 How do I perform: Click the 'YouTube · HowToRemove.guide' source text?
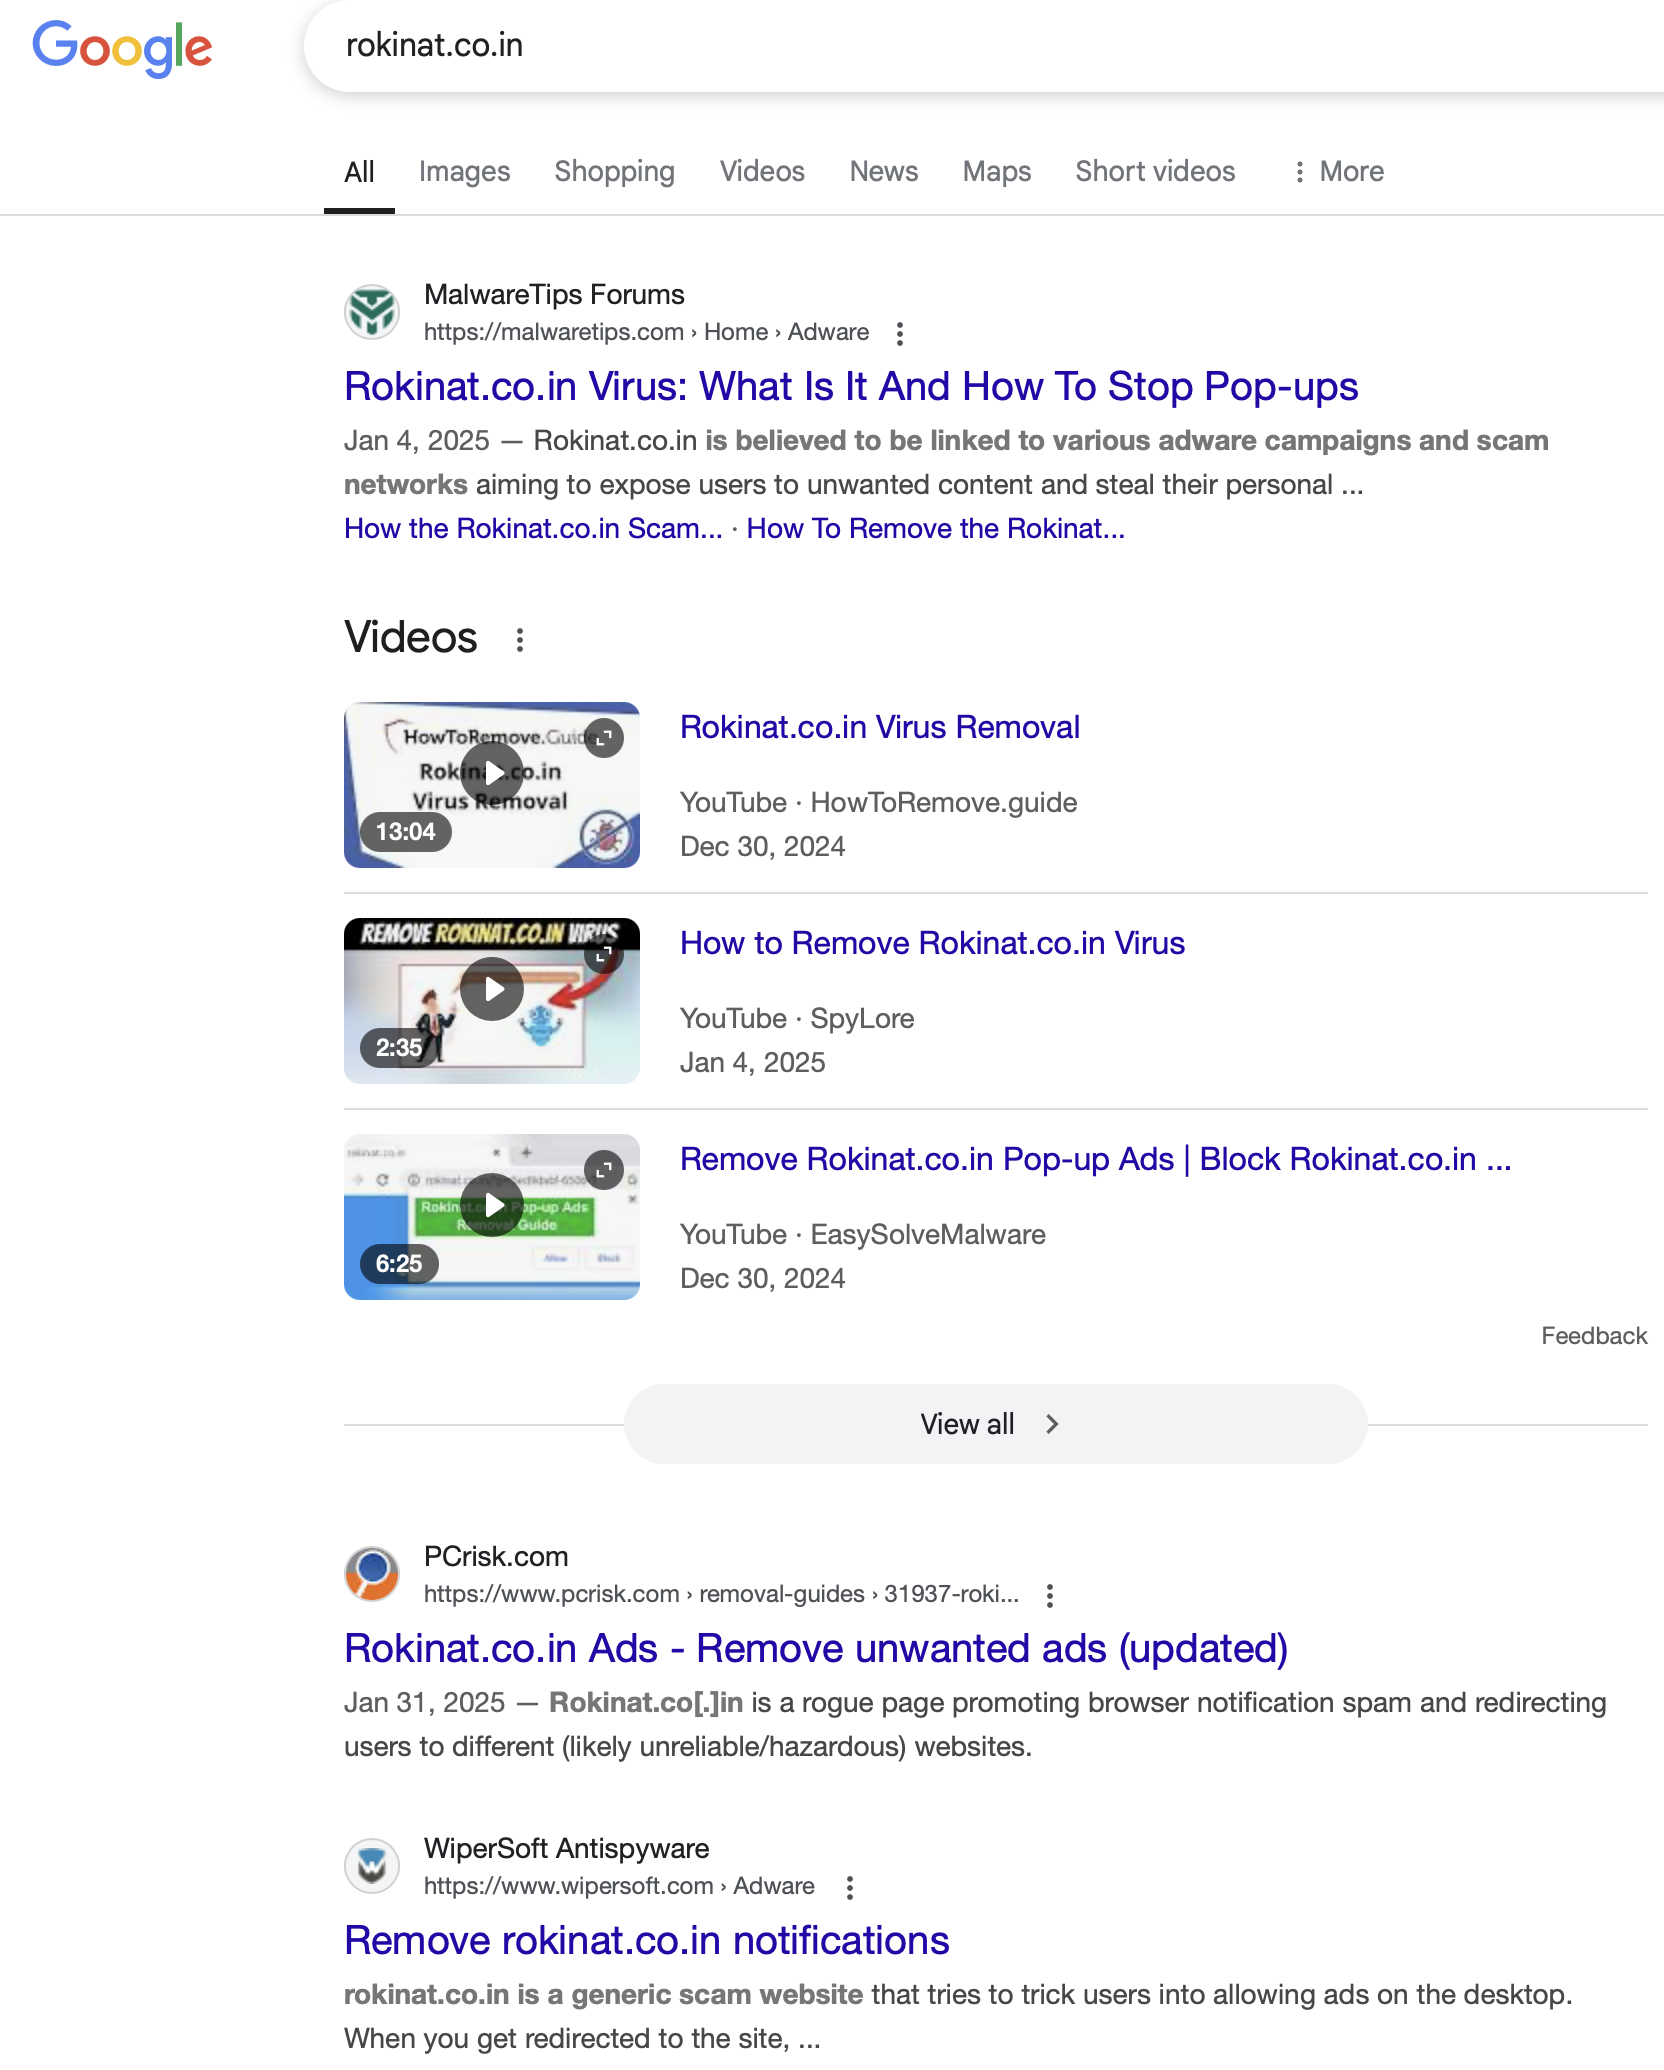(x=879, y=802)
